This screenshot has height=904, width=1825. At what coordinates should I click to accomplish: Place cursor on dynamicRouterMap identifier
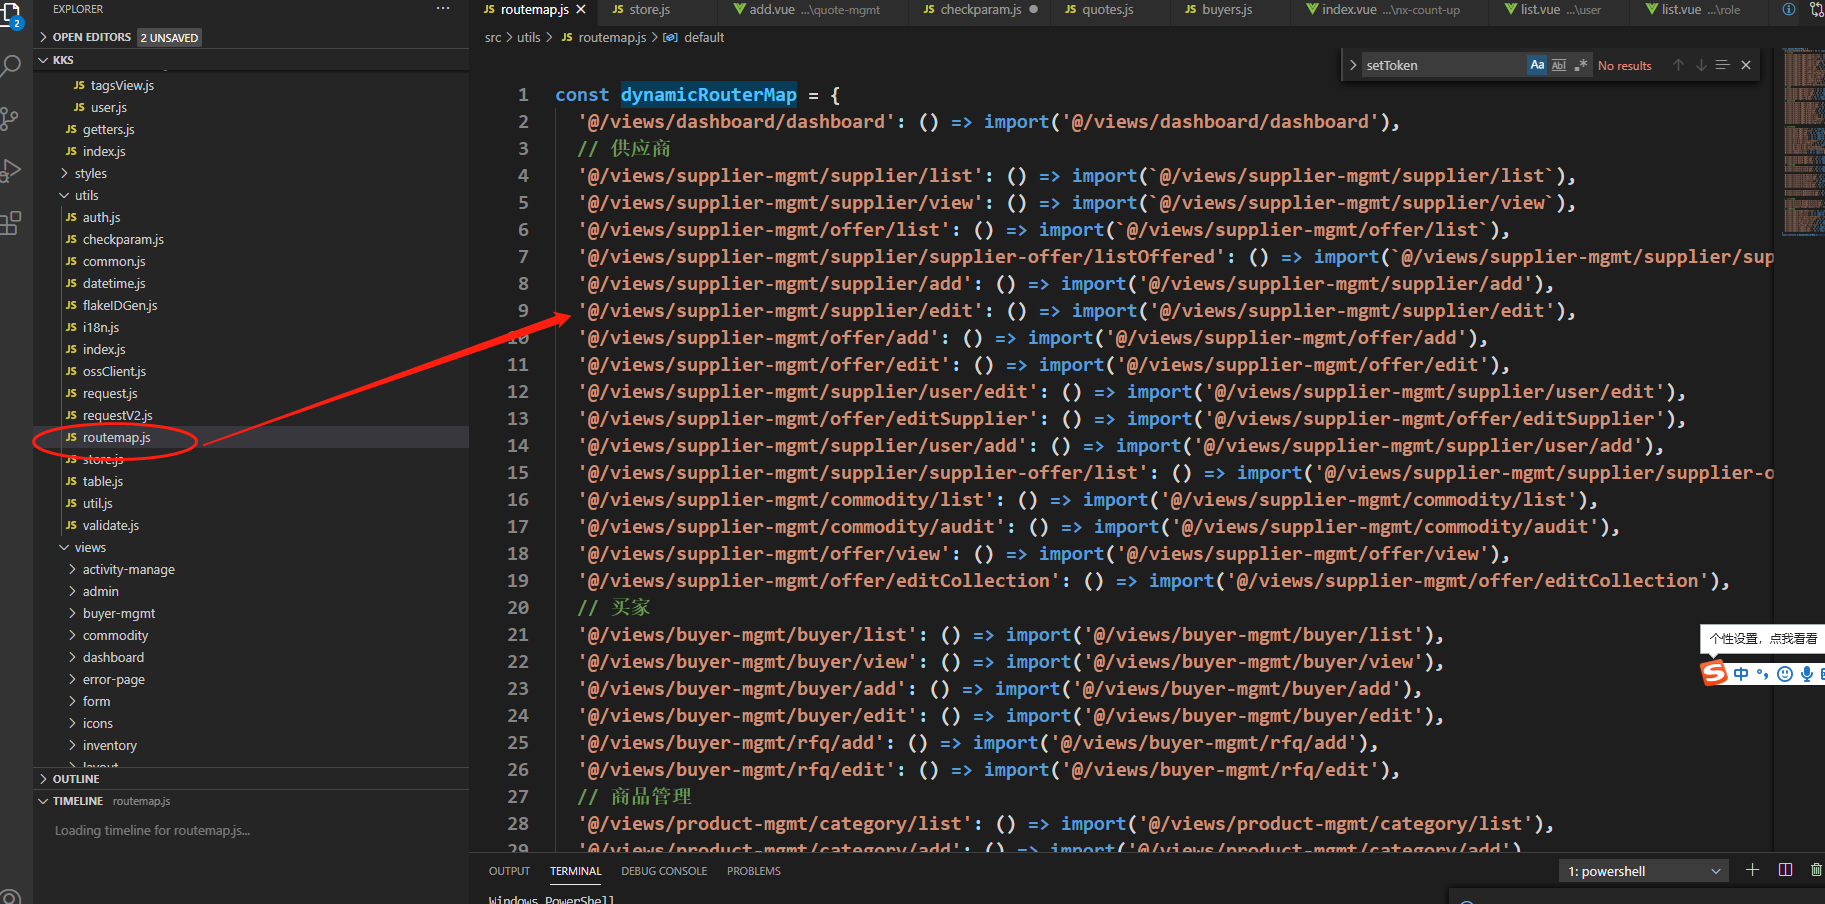point(708,94)
